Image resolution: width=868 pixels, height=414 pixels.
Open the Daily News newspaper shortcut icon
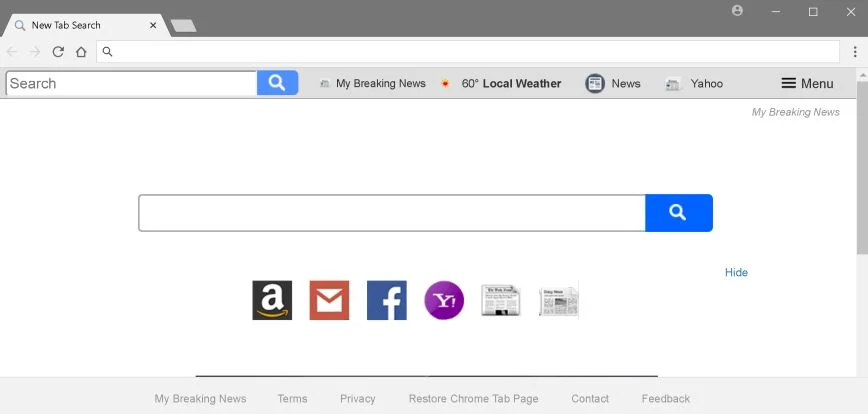559,302
